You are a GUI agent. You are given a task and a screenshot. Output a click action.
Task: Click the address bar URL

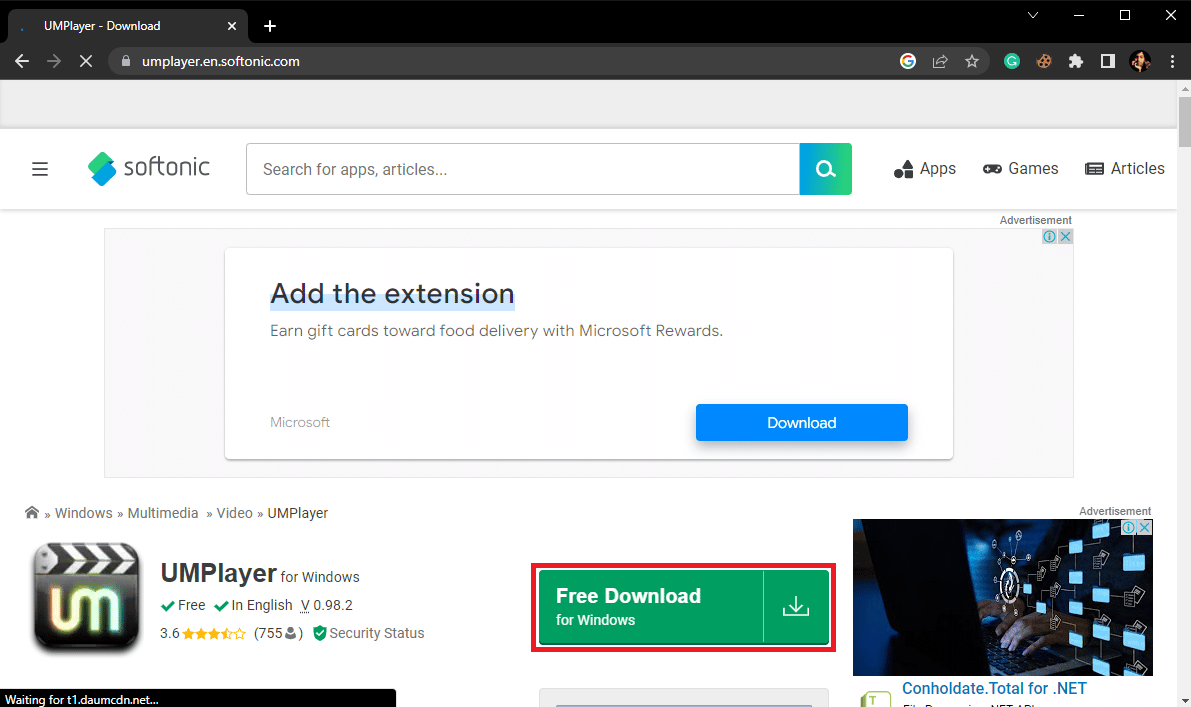(x=220, y=61)
